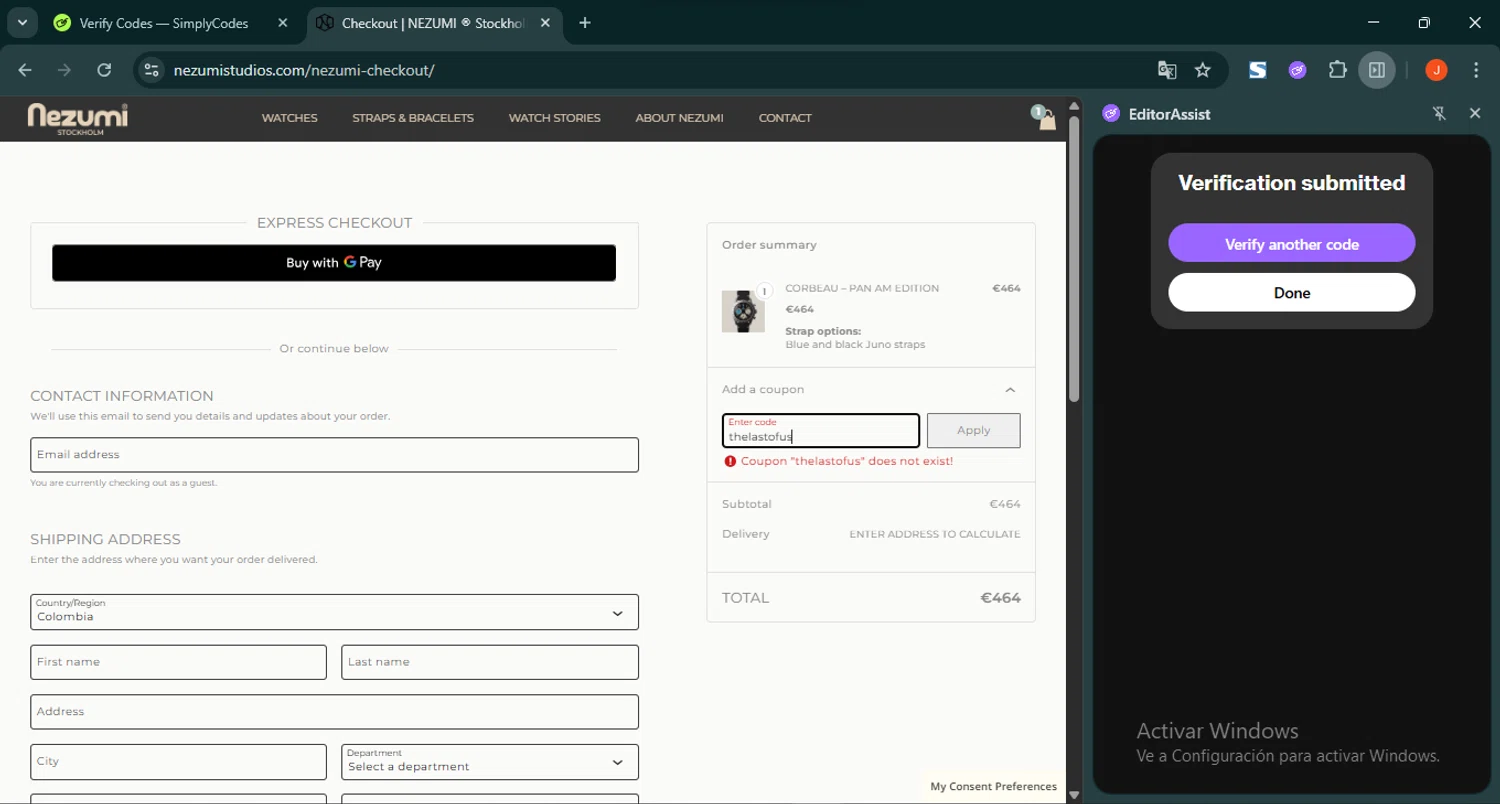Focus the Email address field
This screenshot has width=1500, height=804.
334,455
